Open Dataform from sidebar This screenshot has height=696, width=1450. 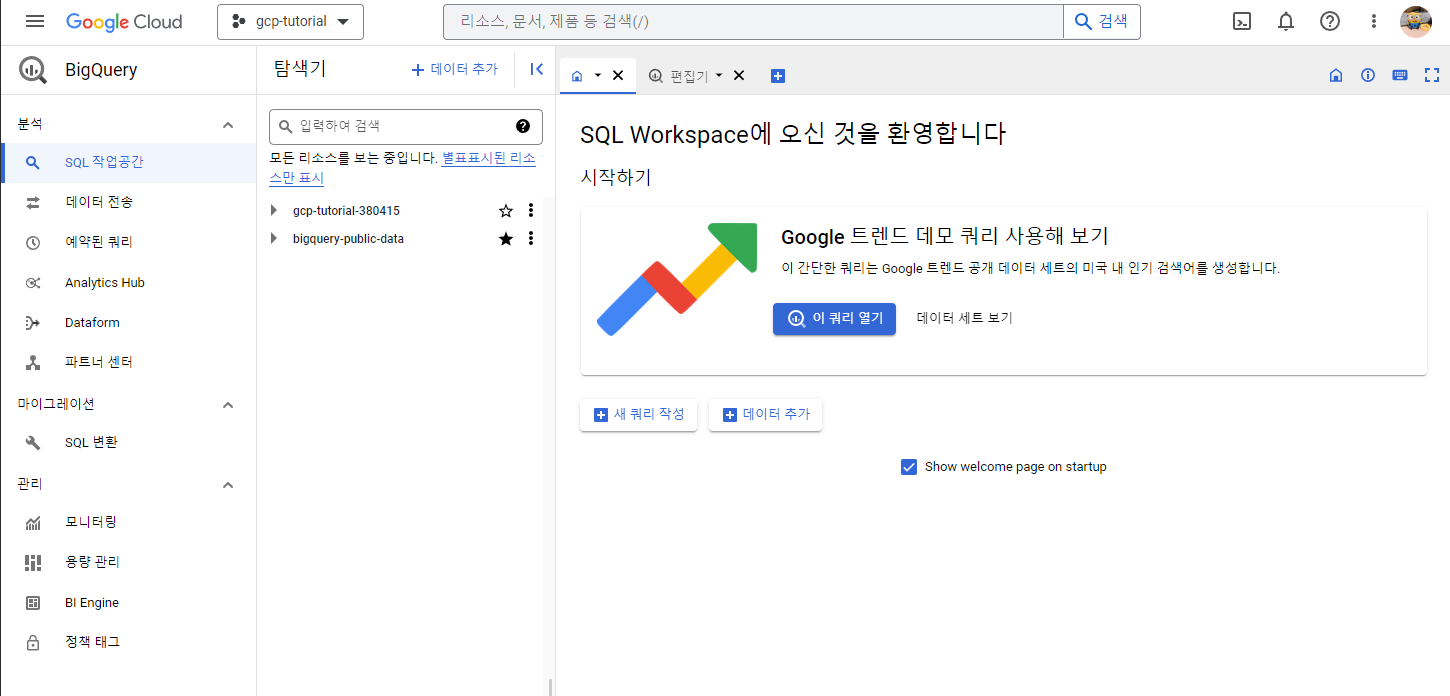point(128,322)
